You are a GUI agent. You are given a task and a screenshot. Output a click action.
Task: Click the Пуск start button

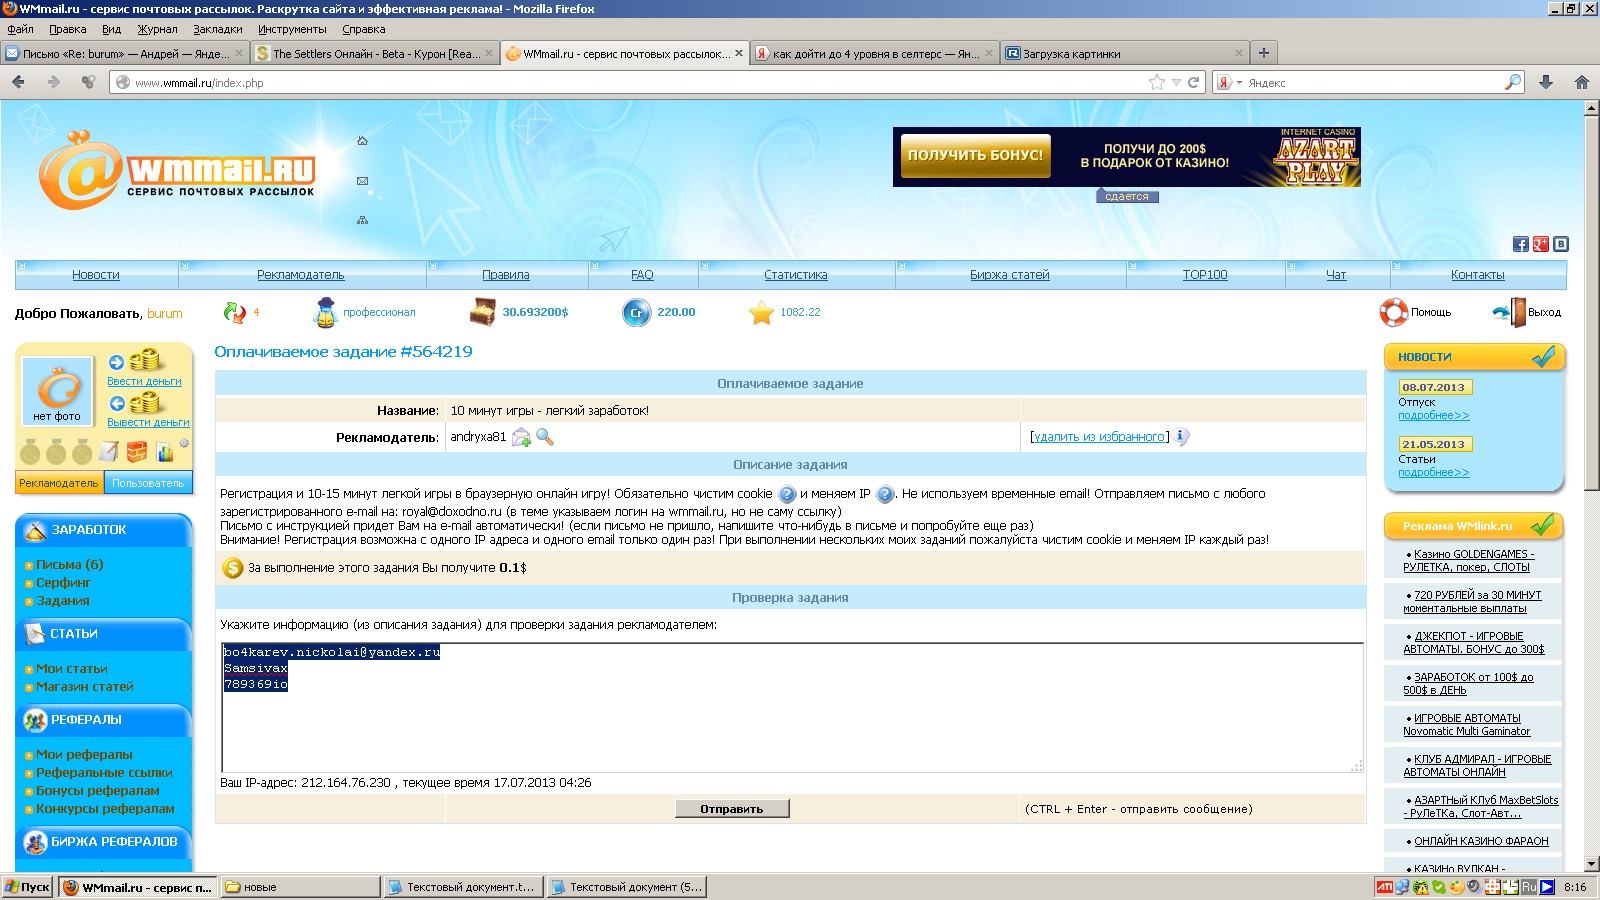[x=28, y=887]
